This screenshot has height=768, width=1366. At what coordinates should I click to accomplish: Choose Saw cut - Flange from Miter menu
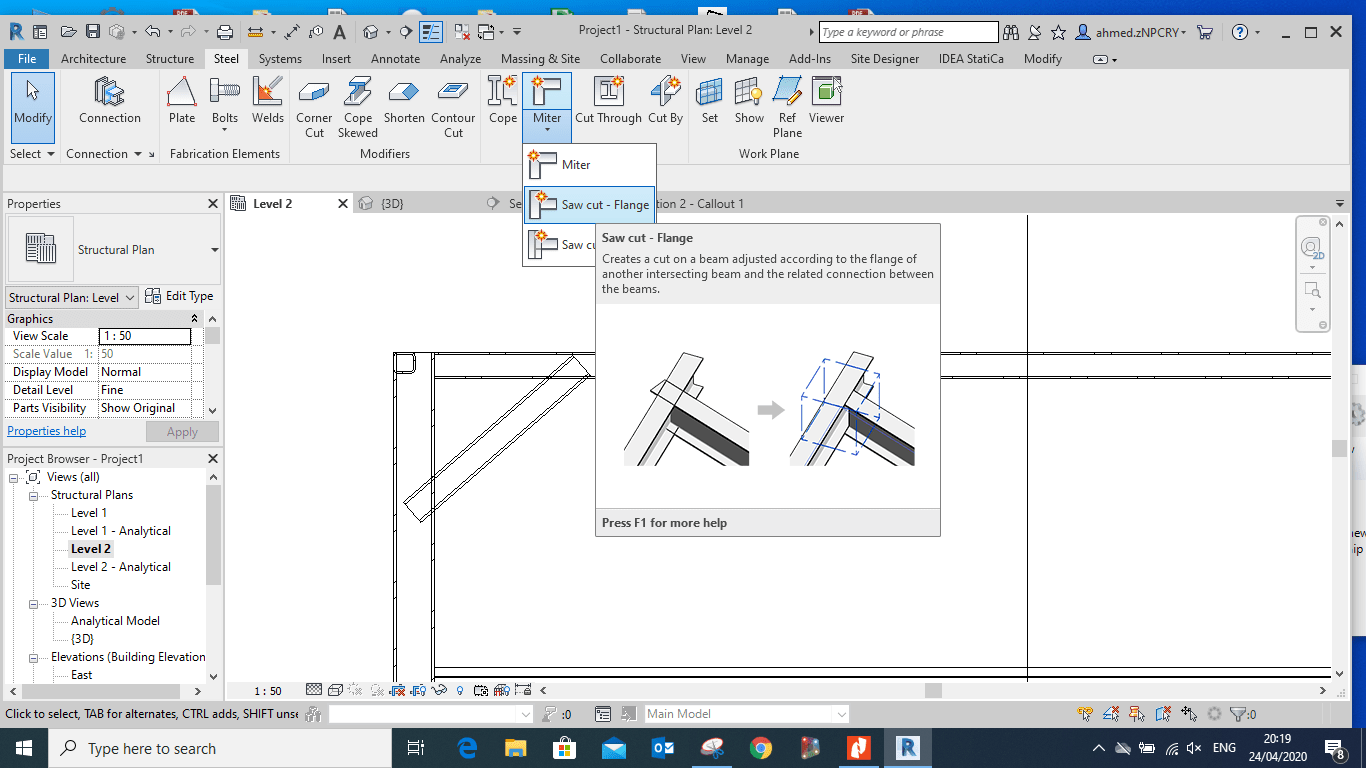(589, 203)
